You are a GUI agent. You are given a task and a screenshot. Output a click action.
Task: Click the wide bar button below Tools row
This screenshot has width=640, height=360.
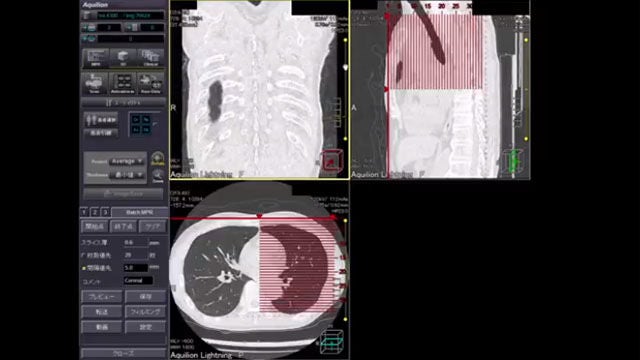pos(123,103)
